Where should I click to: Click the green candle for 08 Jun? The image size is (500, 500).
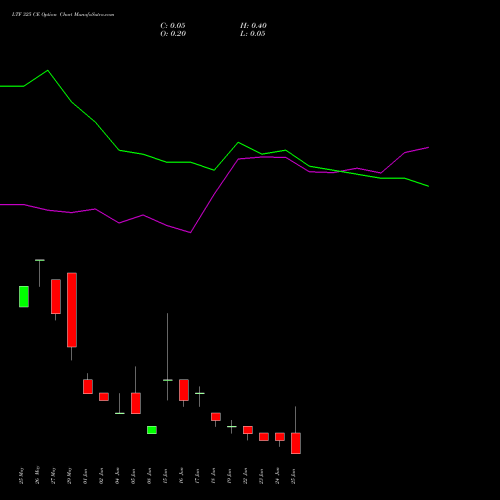152,430
